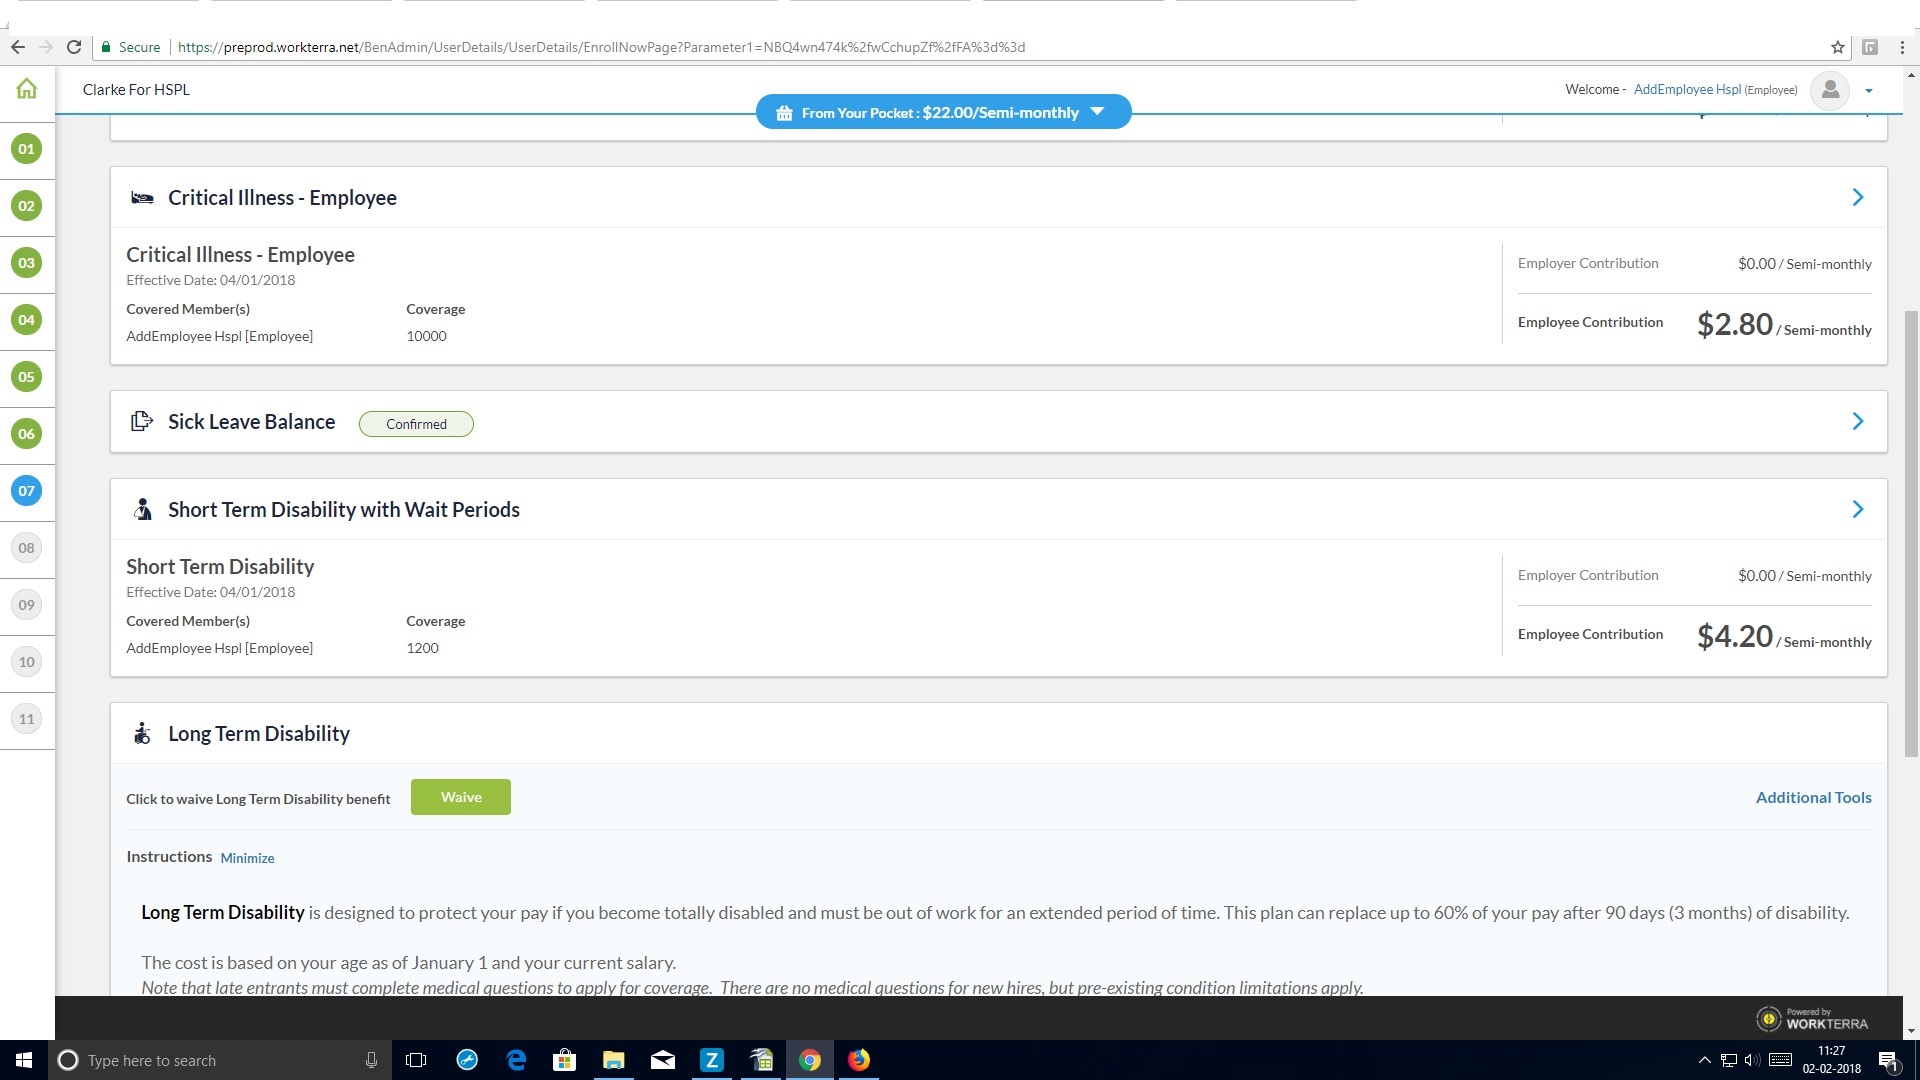Click the Short Term Disability person icon
This screenshot has width=1920, height=1080.
(x=142, y=510)
